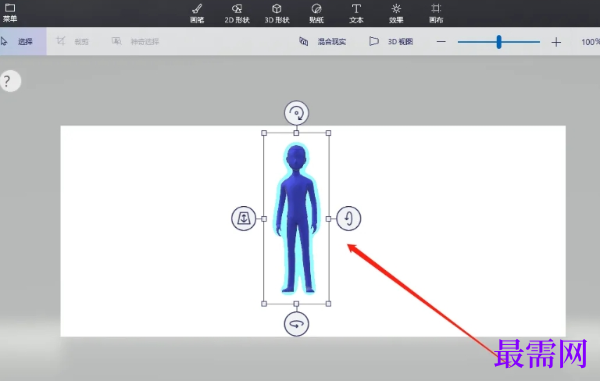Click the top-center selection box handle
Viewport: 606px width, 385px height.
click(297, 133)
